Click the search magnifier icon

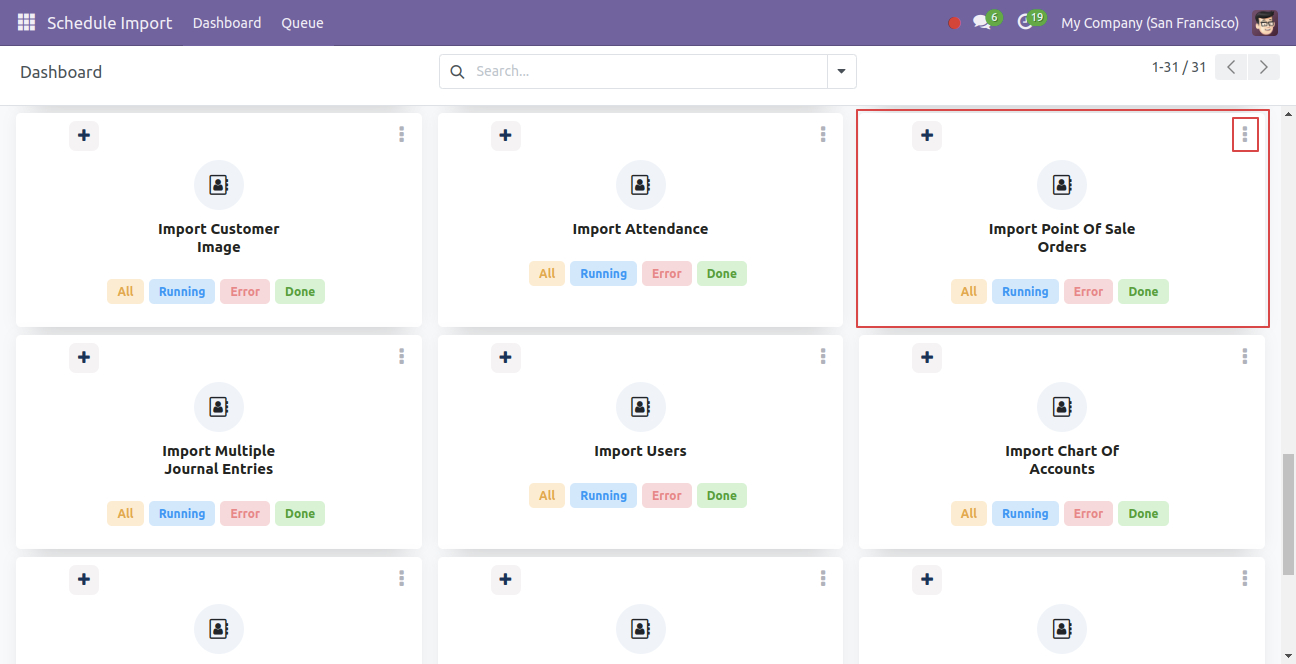click(x=457, y=71)
